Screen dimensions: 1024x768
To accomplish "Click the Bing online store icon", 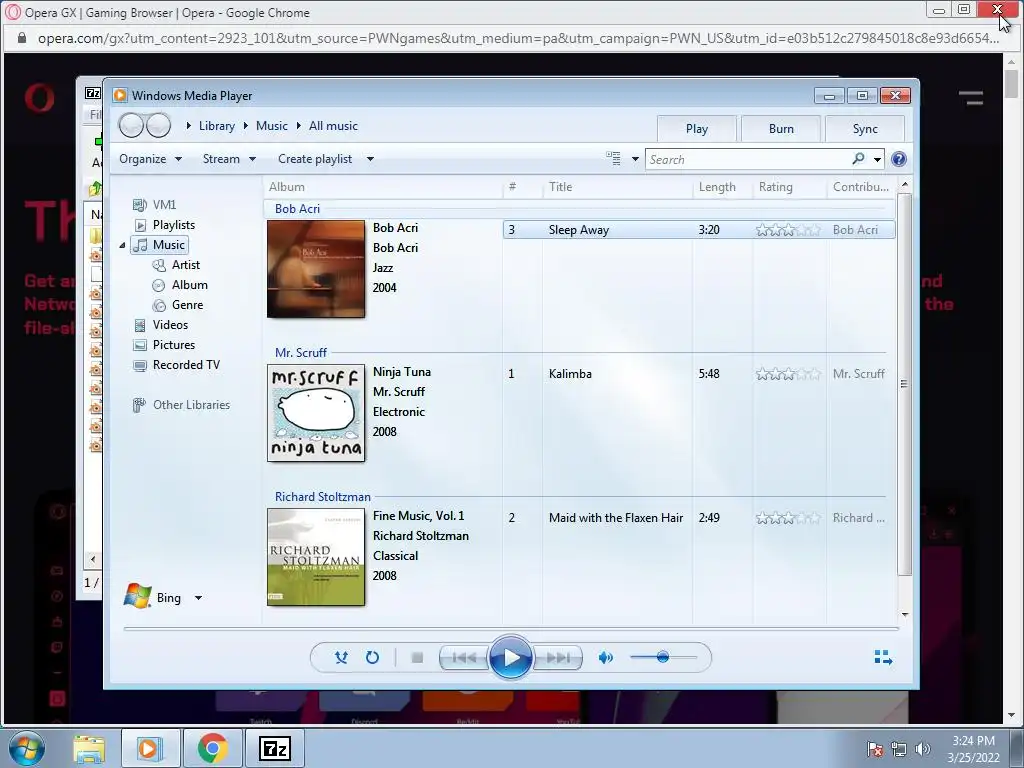I will tap(138, 596).
